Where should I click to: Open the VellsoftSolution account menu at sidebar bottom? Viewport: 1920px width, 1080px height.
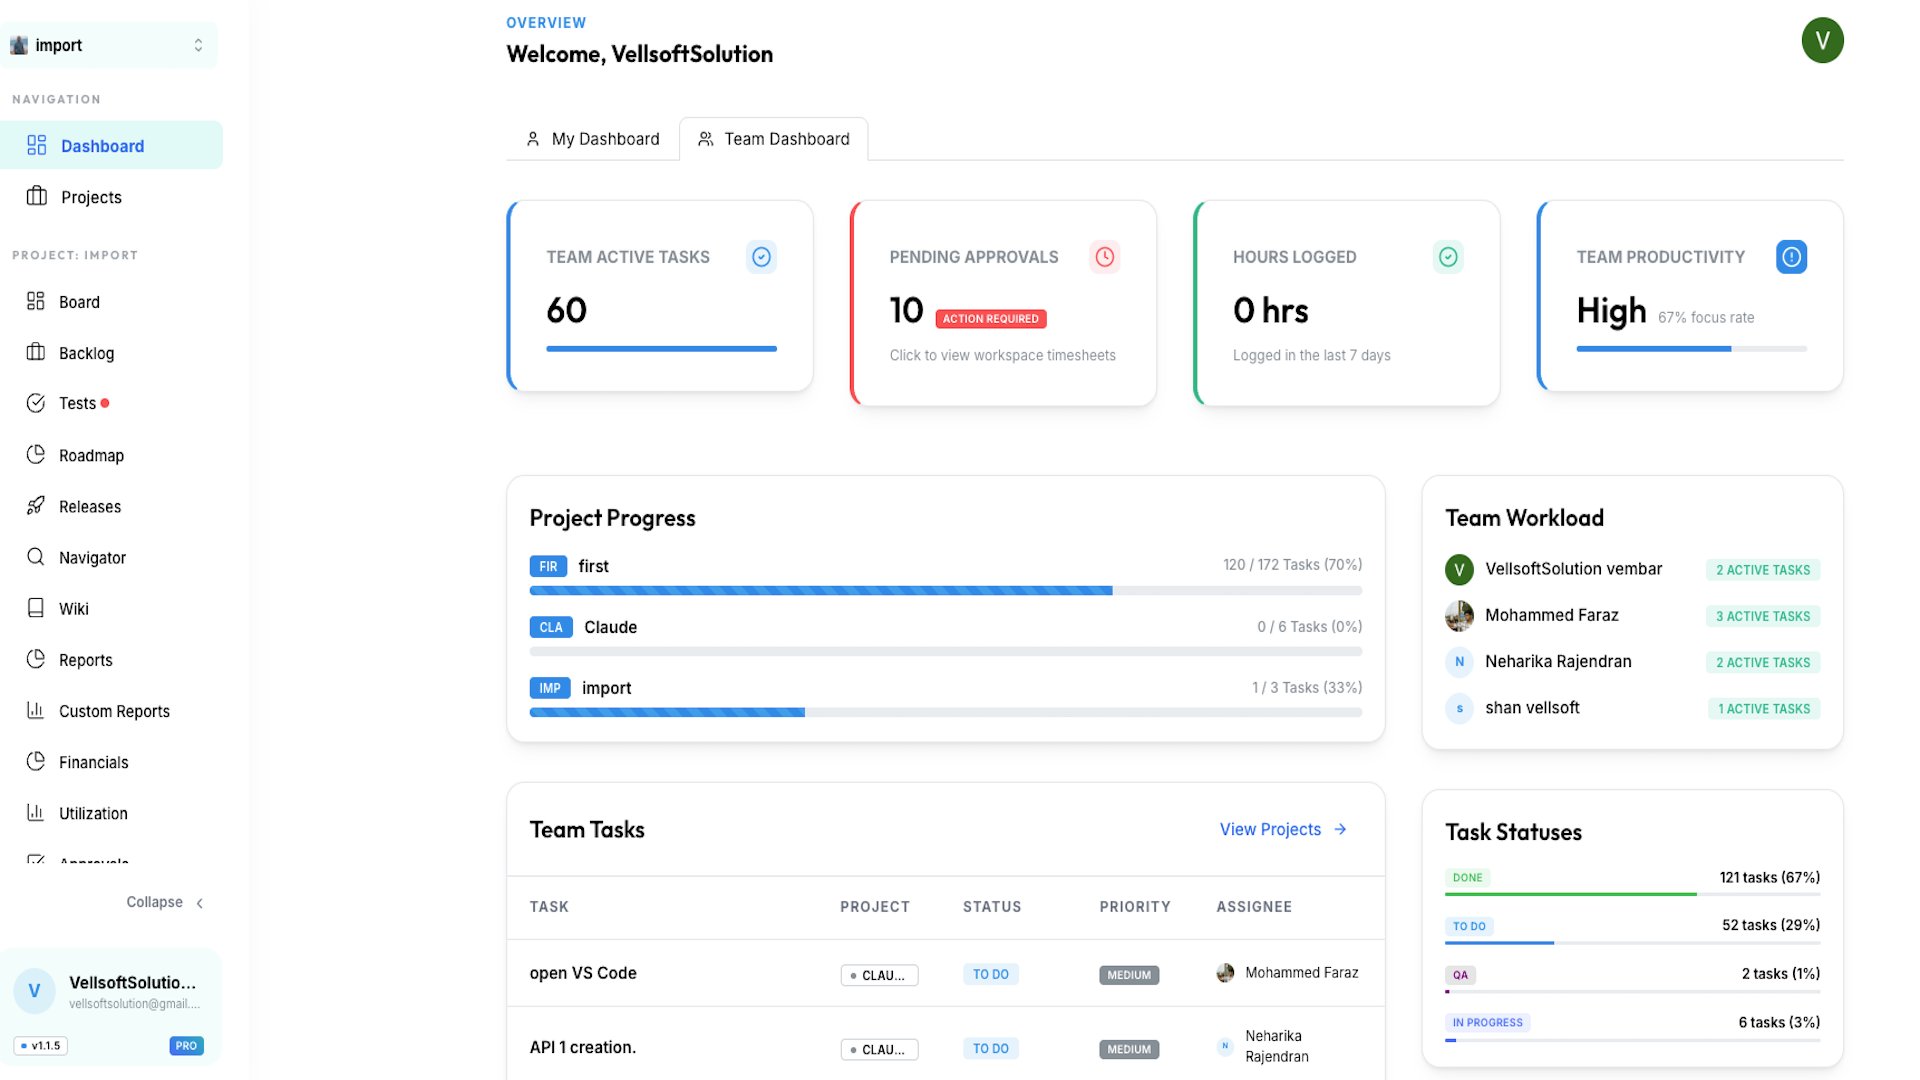[x=110, y=991]
